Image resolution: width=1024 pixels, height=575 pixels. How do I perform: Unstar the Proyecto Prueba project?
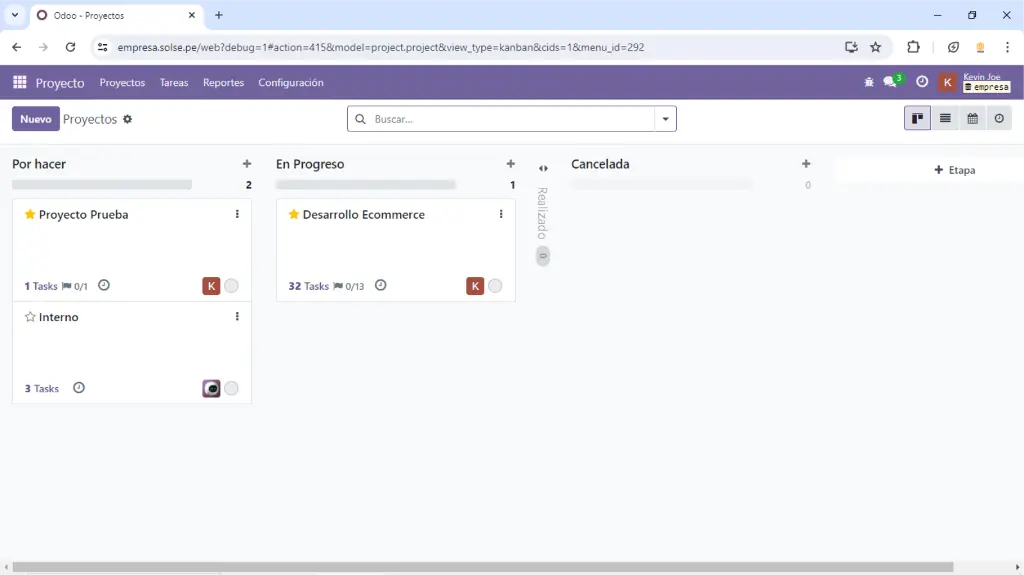(30, 215)
